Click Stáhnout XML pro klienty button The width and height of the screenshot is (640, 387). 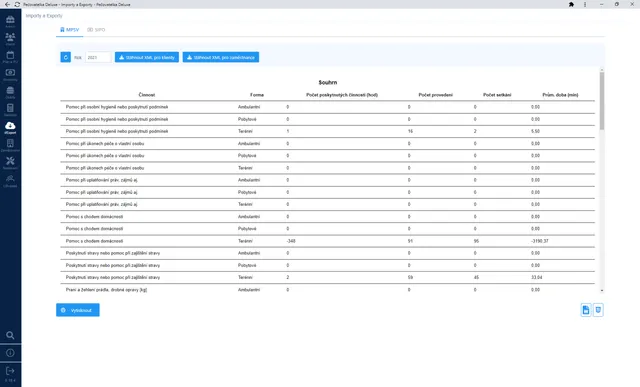(147, 57)
